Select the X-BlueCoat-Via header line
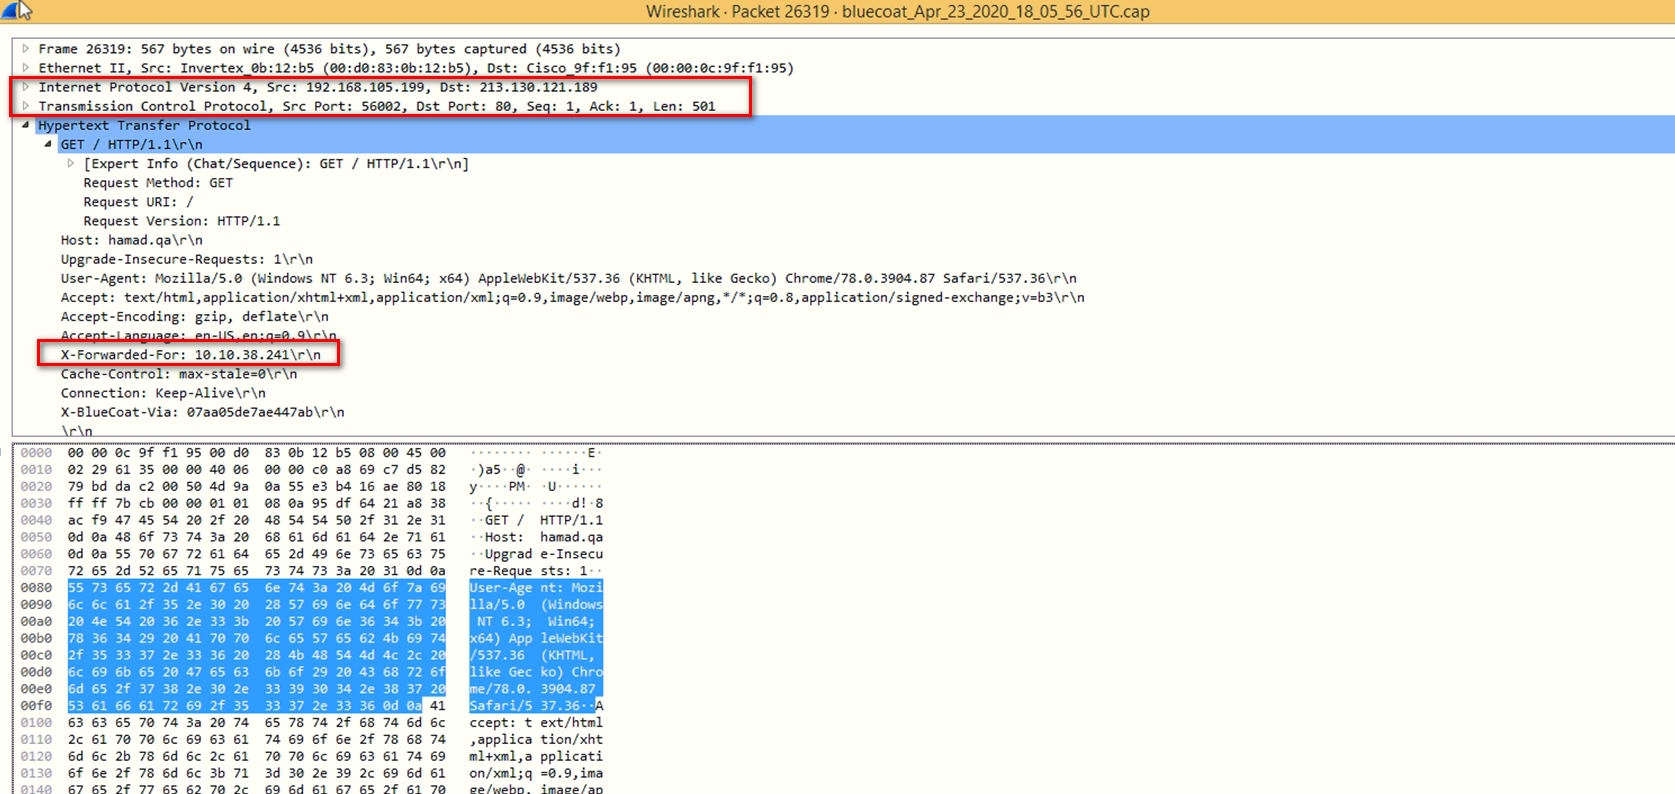 tap(202, 411)
